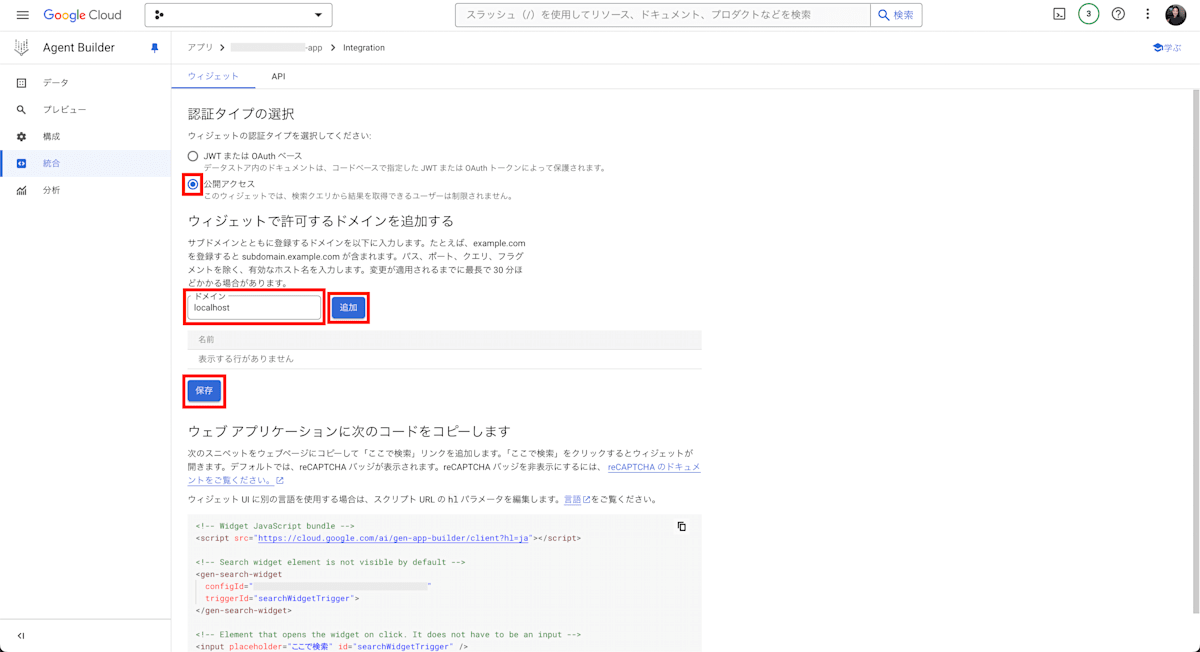Click searchWidgetTrigger triggerId value in code
This screenshot has width=1200, height=652.
pos(303,598)
